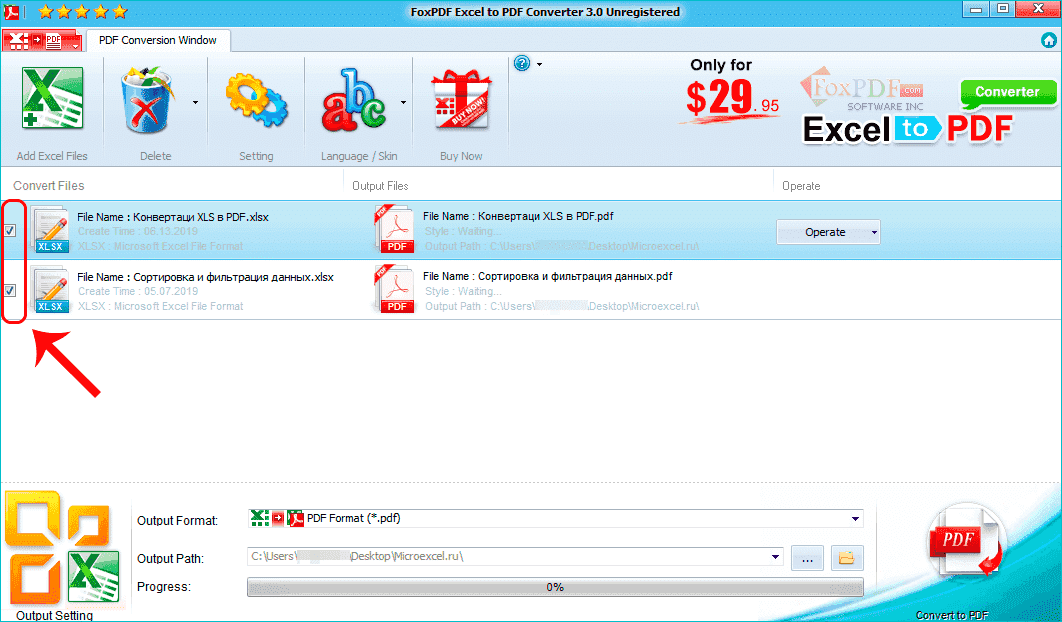Click the home icon at top right

[x=1048, y=41]
